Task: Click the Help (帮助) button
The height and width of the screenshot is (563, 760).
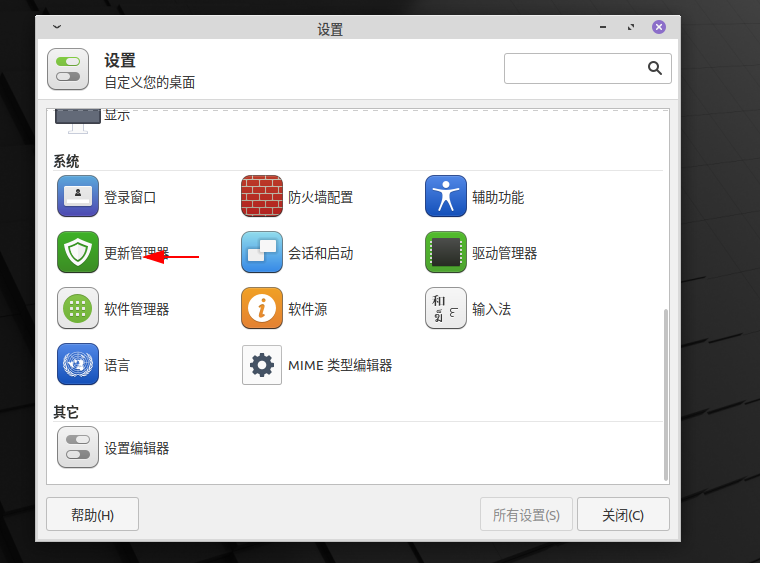Action: 92,515
